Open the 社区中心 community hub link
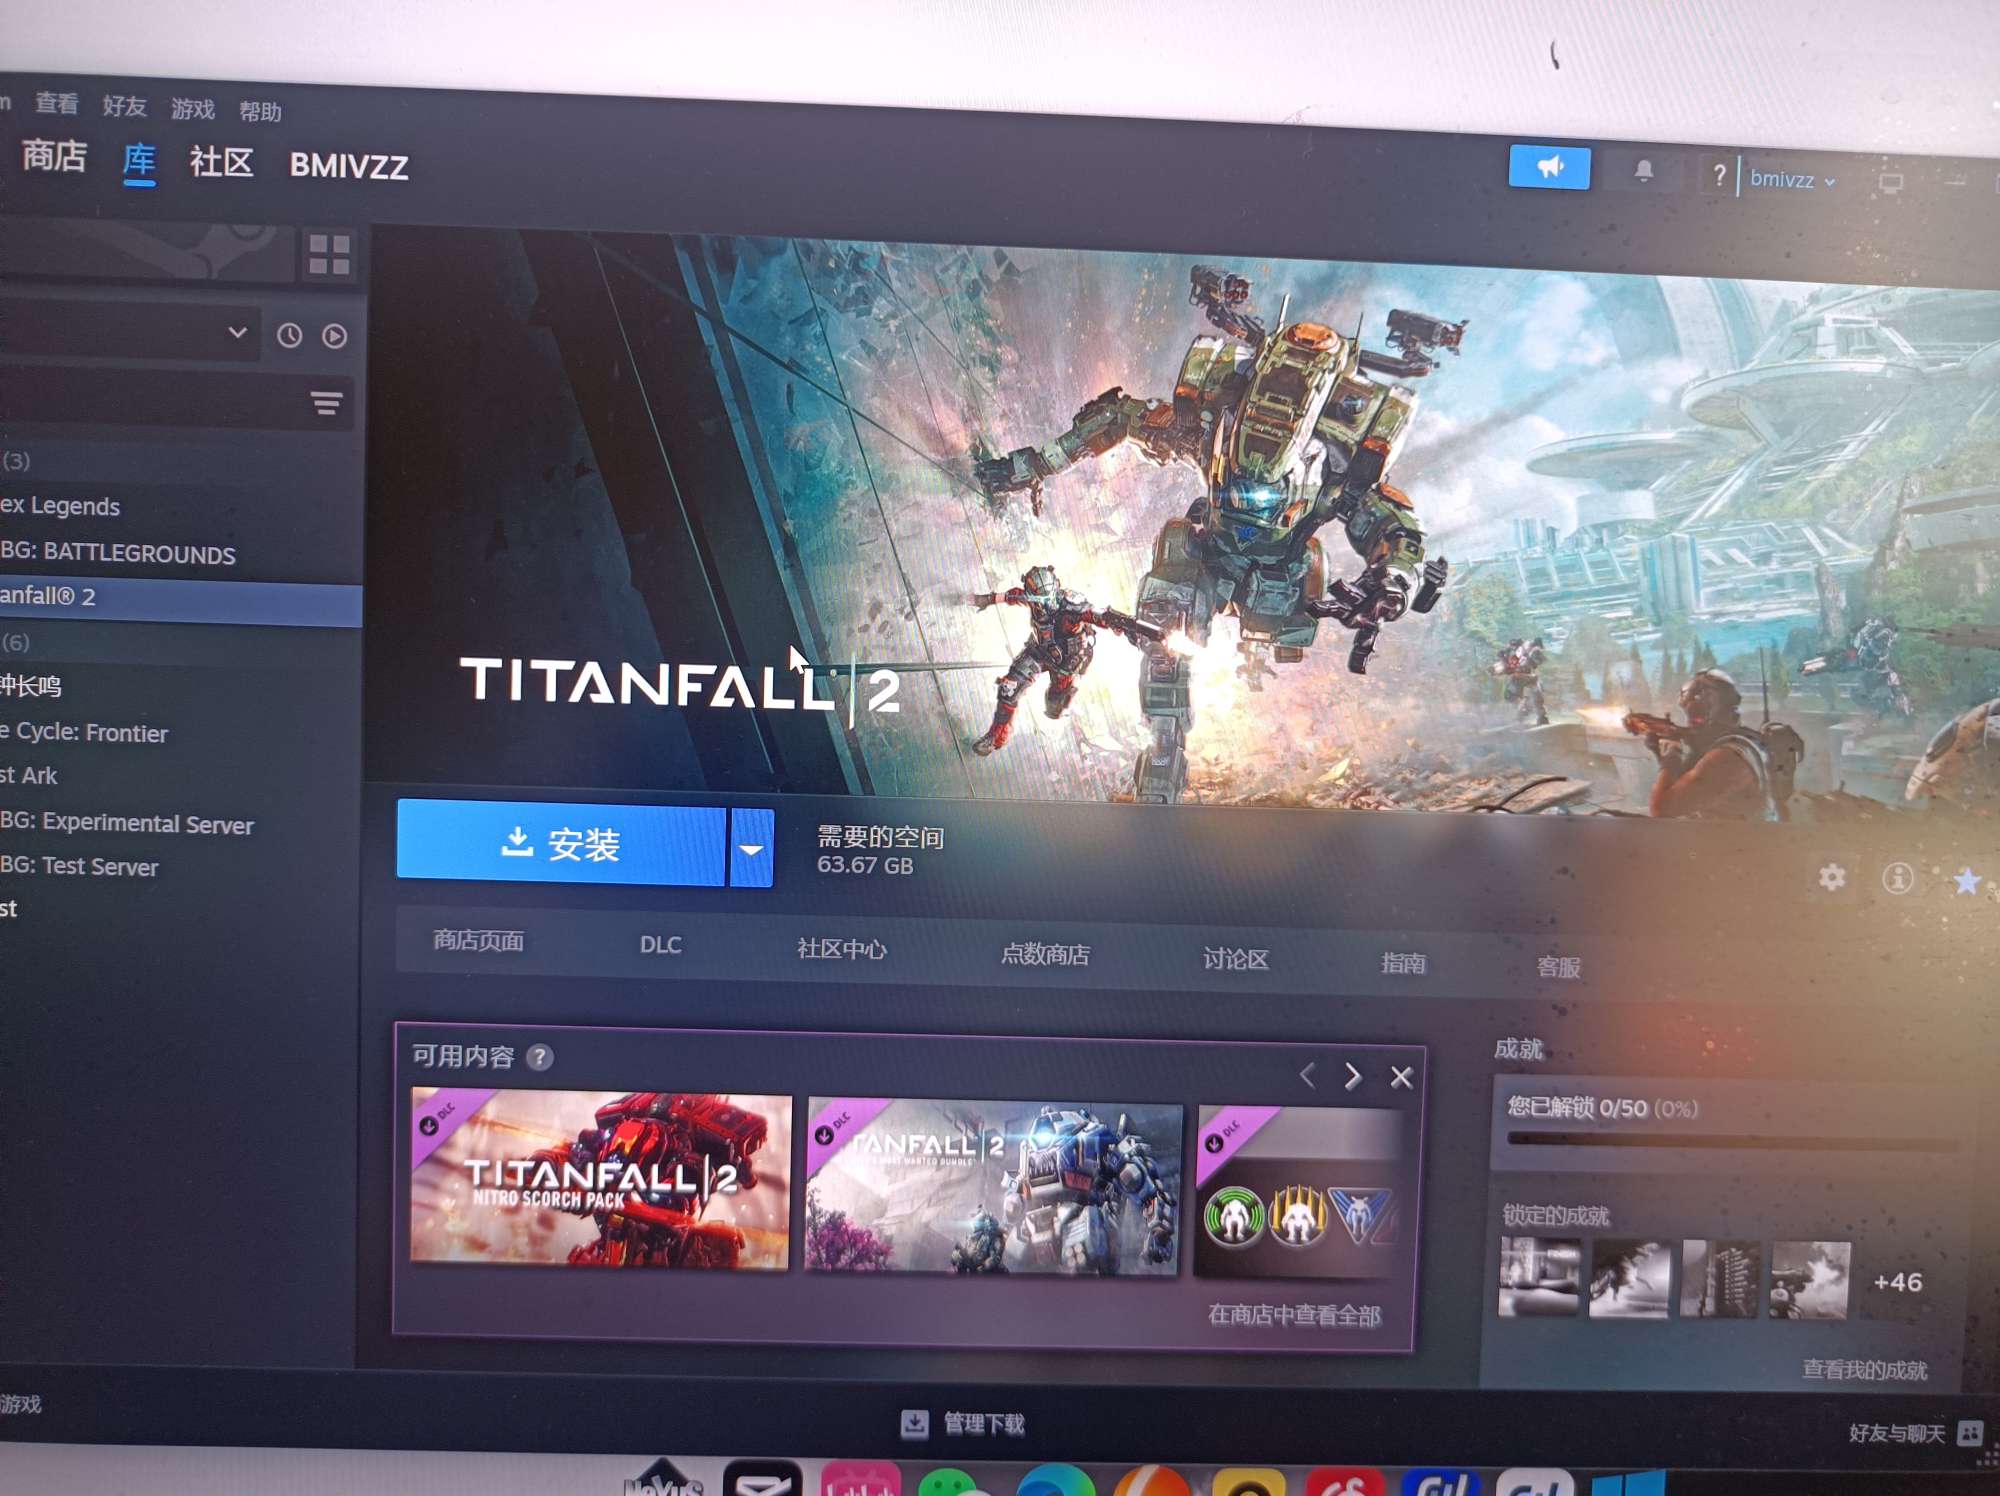The height and width of the screenshot is (1496, 2000). coord(841,949)
